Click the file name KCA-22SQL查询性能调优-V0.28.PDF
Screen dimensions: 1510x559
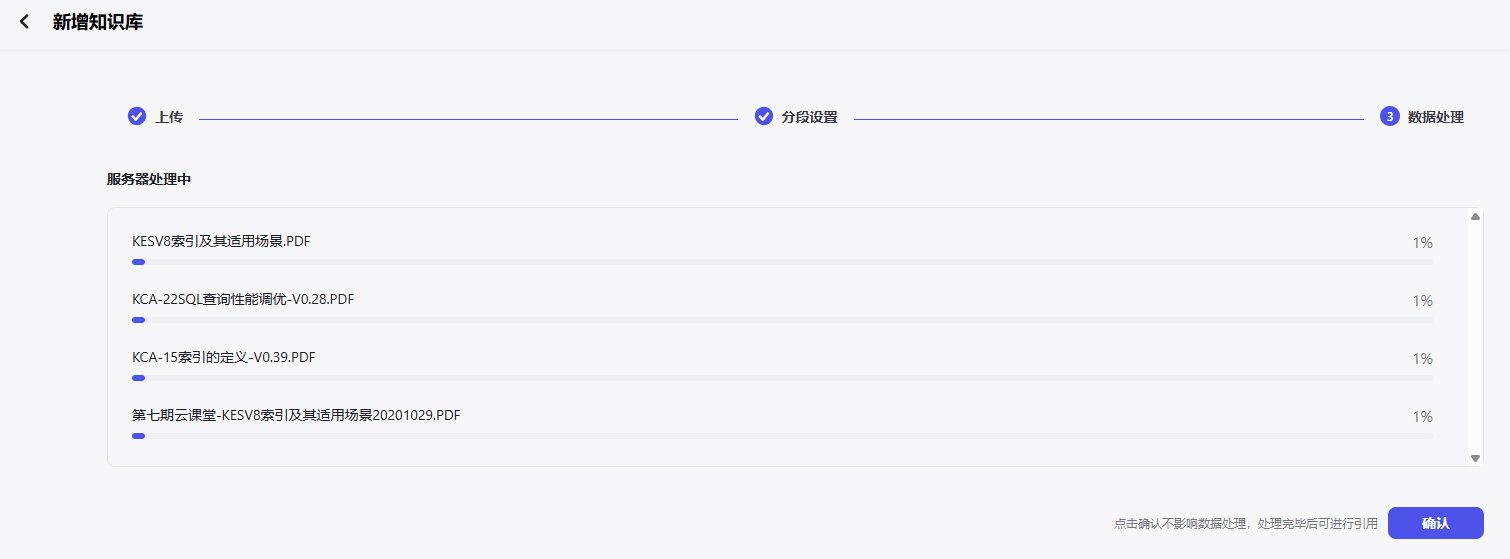(243, 299)
